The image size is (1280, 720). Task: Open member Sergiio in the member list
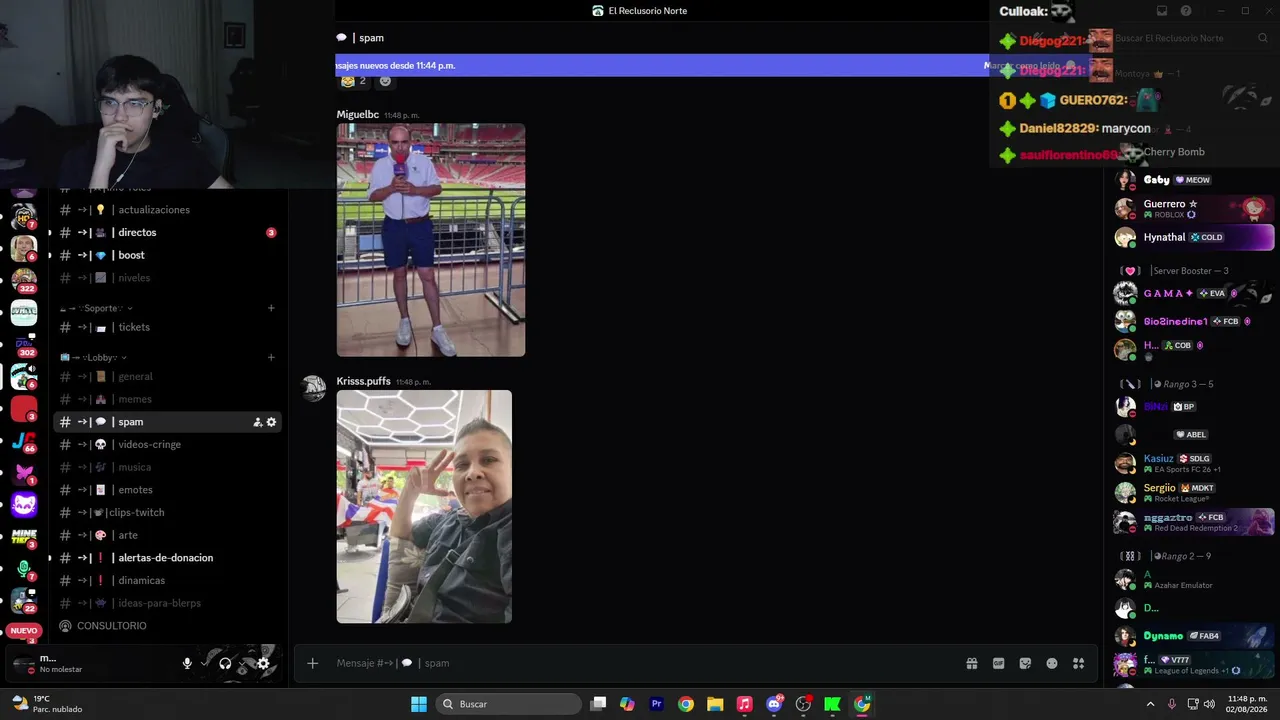pos(1194,492)
